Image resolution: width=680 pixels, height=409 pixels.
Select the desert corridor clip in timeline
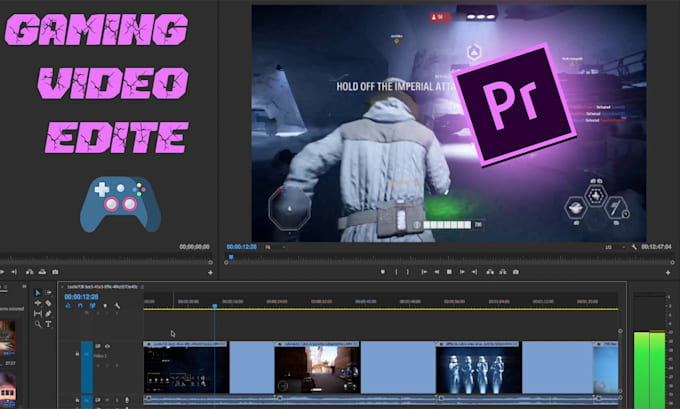click(x=317, y=367)
